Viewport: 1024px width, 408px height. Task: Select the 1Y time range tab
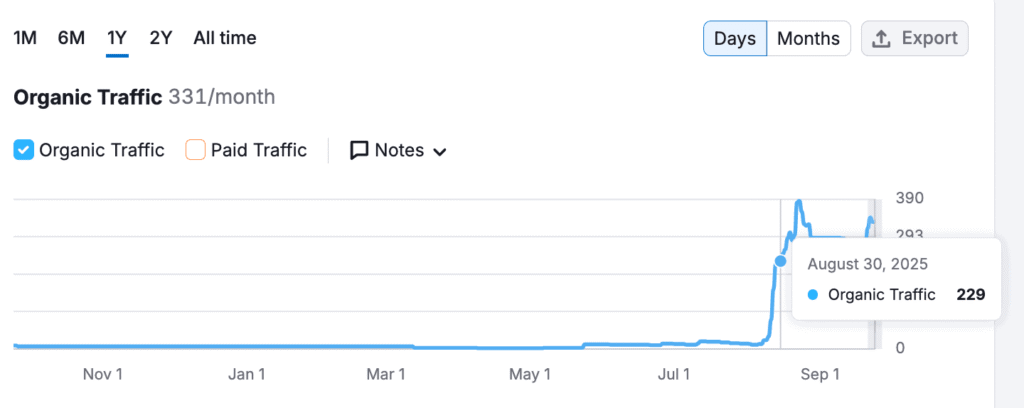pyautogui.click(x=117, y=38)
